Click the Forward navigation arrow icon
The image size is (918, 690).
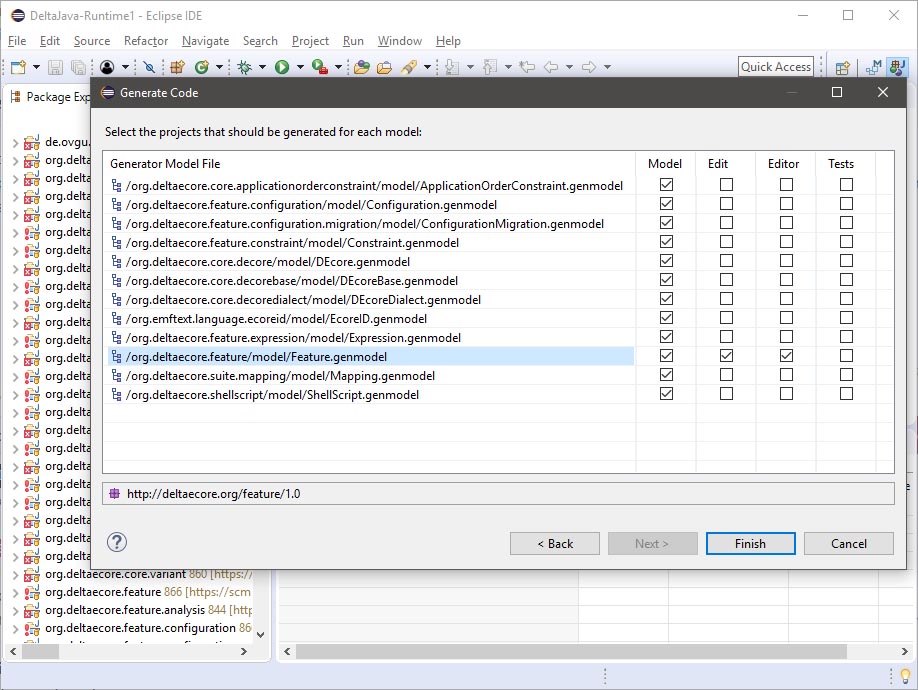(589, 67)
